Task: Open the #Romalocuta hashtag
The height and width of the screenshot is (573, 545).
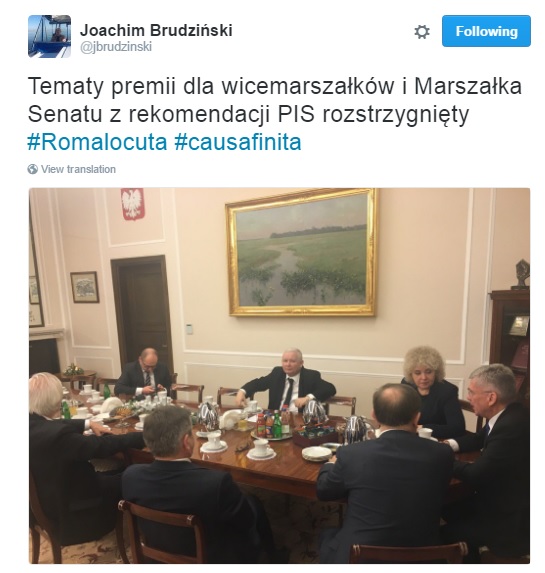Action: click(97, 142)
